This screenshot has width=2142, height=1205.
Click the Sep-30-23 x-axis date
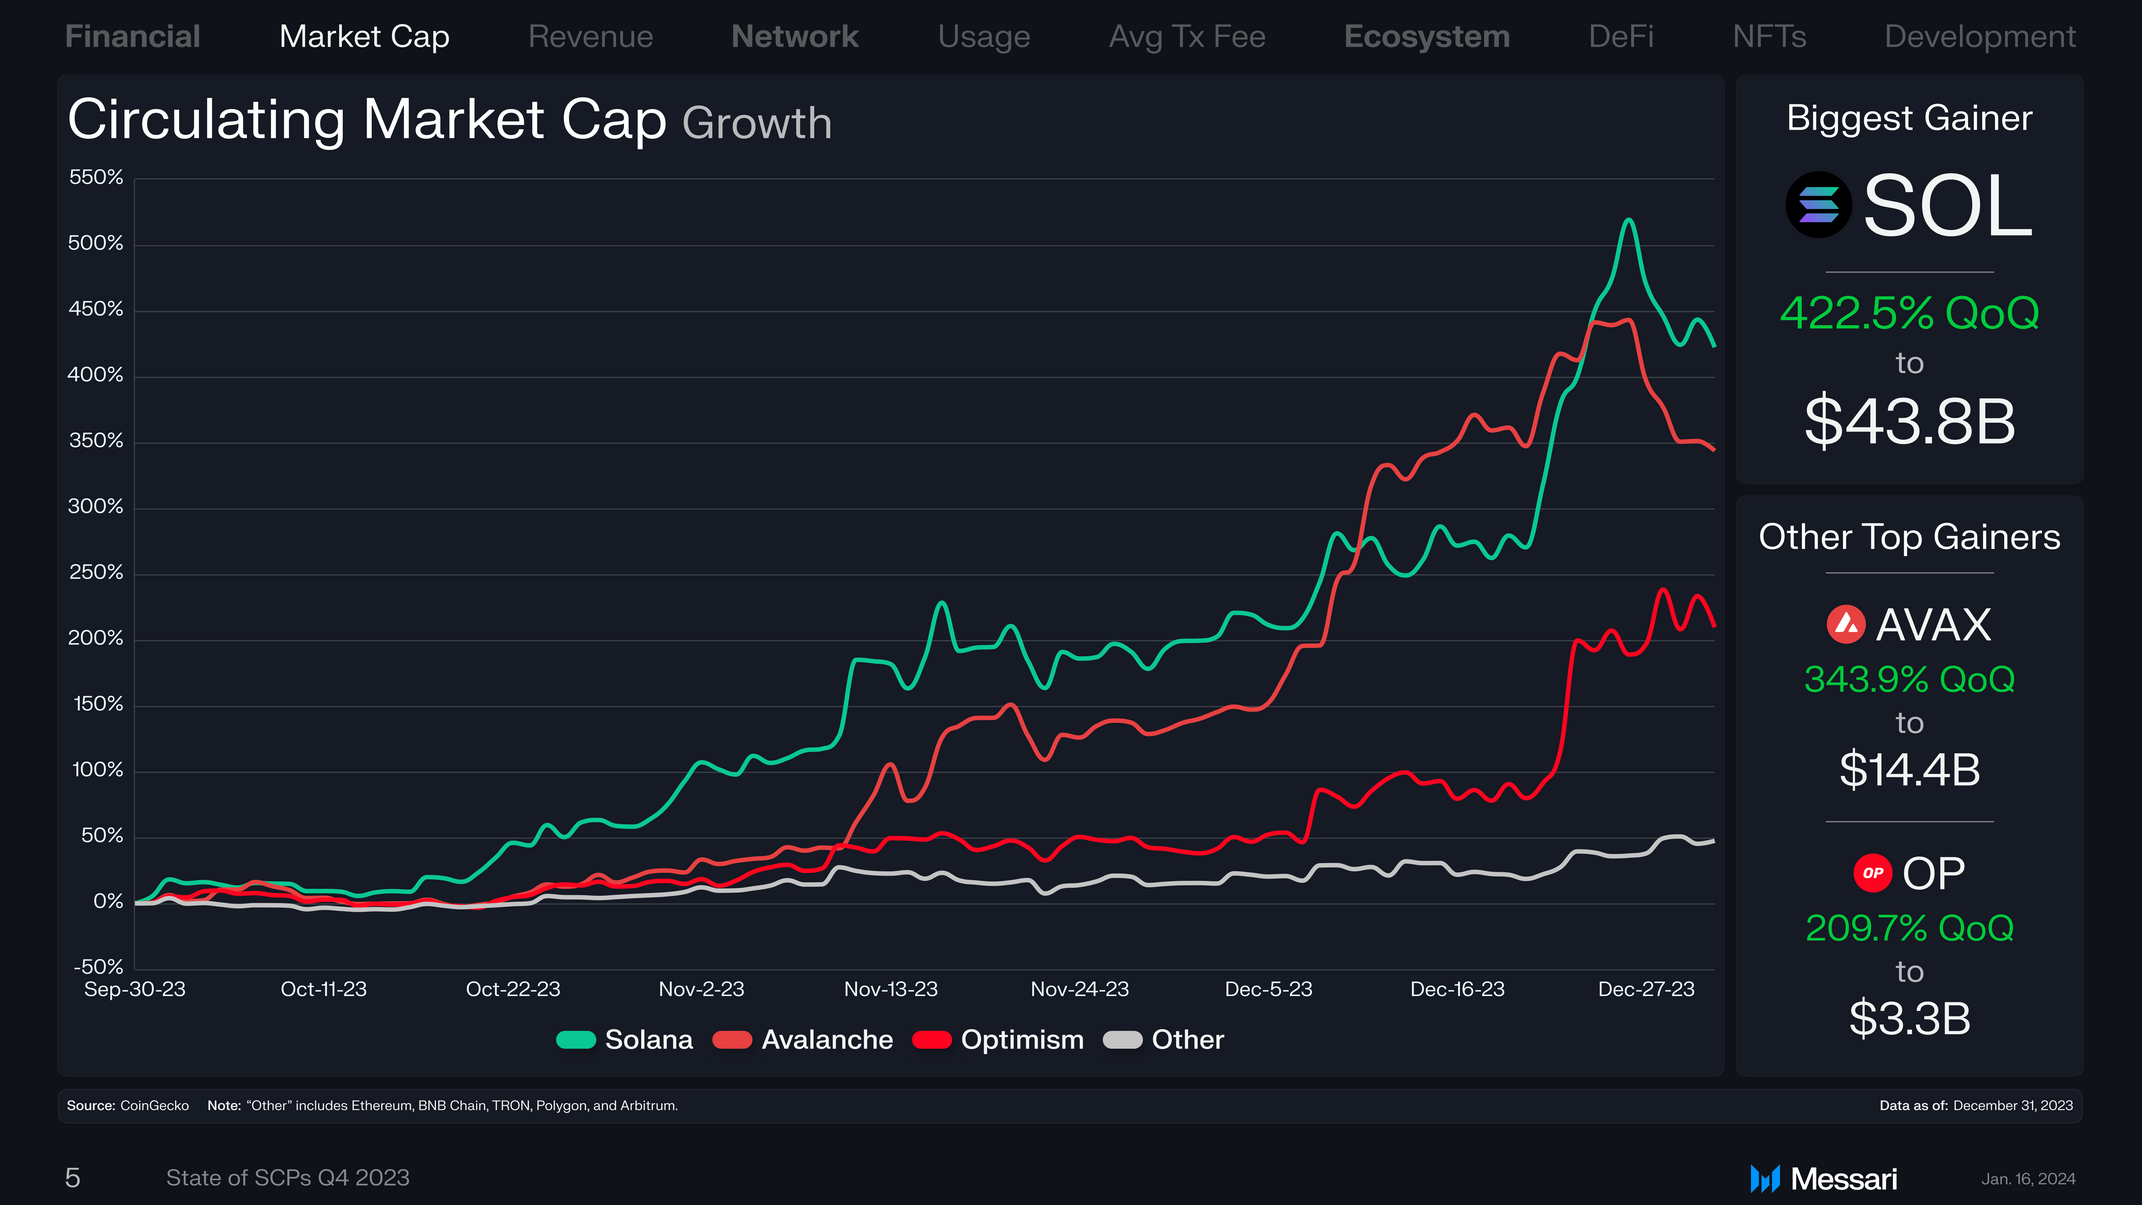pyautogui.click(x=135, y=990)
